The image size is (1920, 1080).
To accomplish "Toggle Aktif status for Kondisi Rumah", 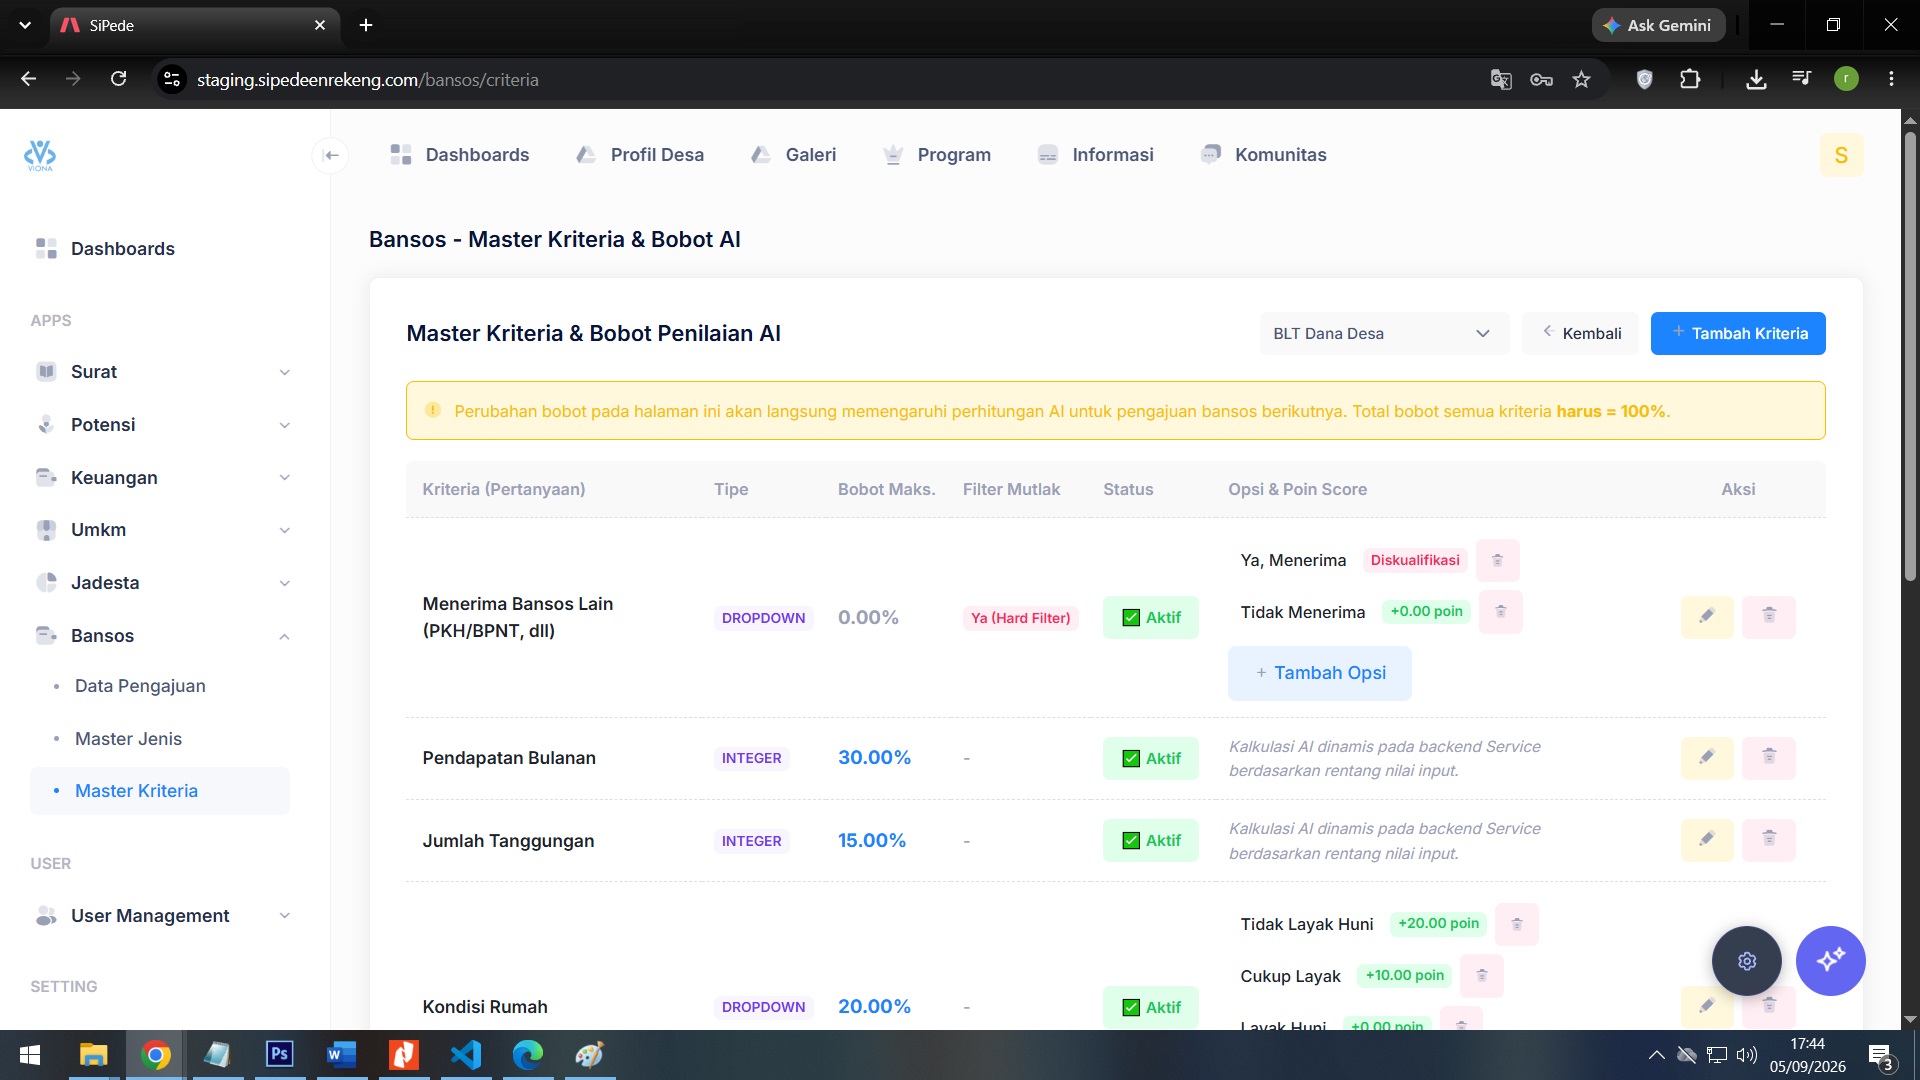I will [1151, 1007].
